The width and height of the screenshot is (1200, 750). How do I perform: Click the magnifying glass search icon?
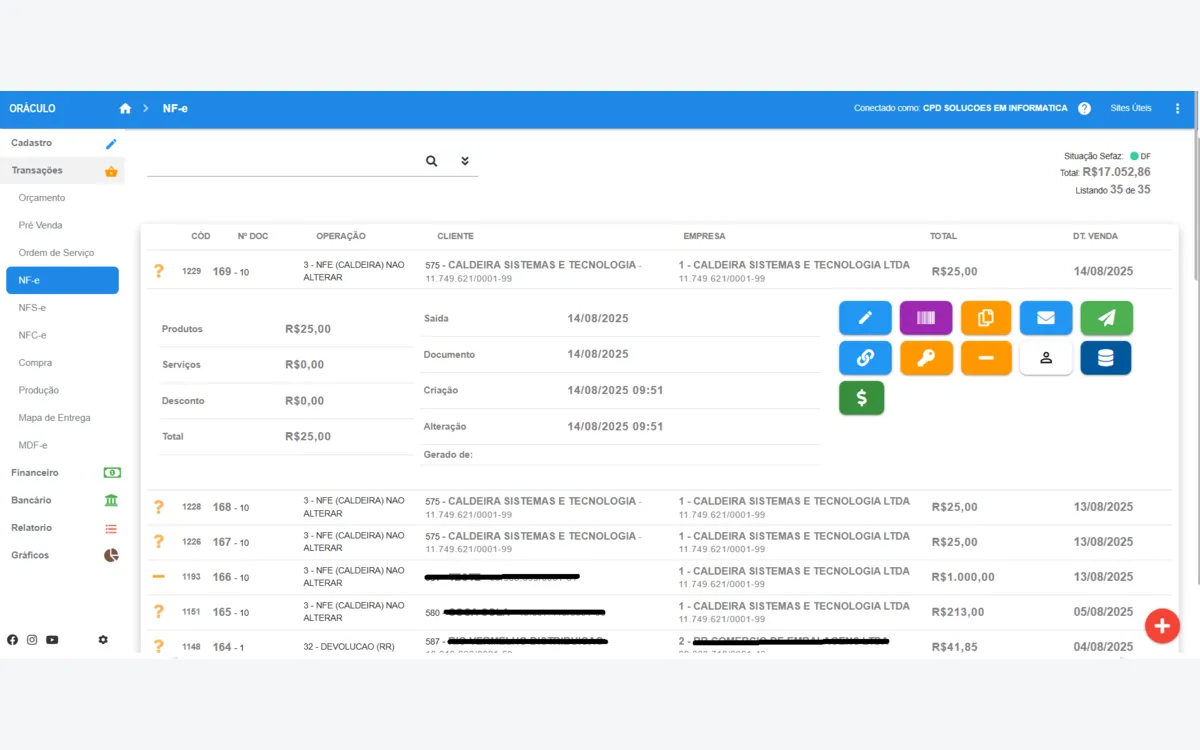431,160
